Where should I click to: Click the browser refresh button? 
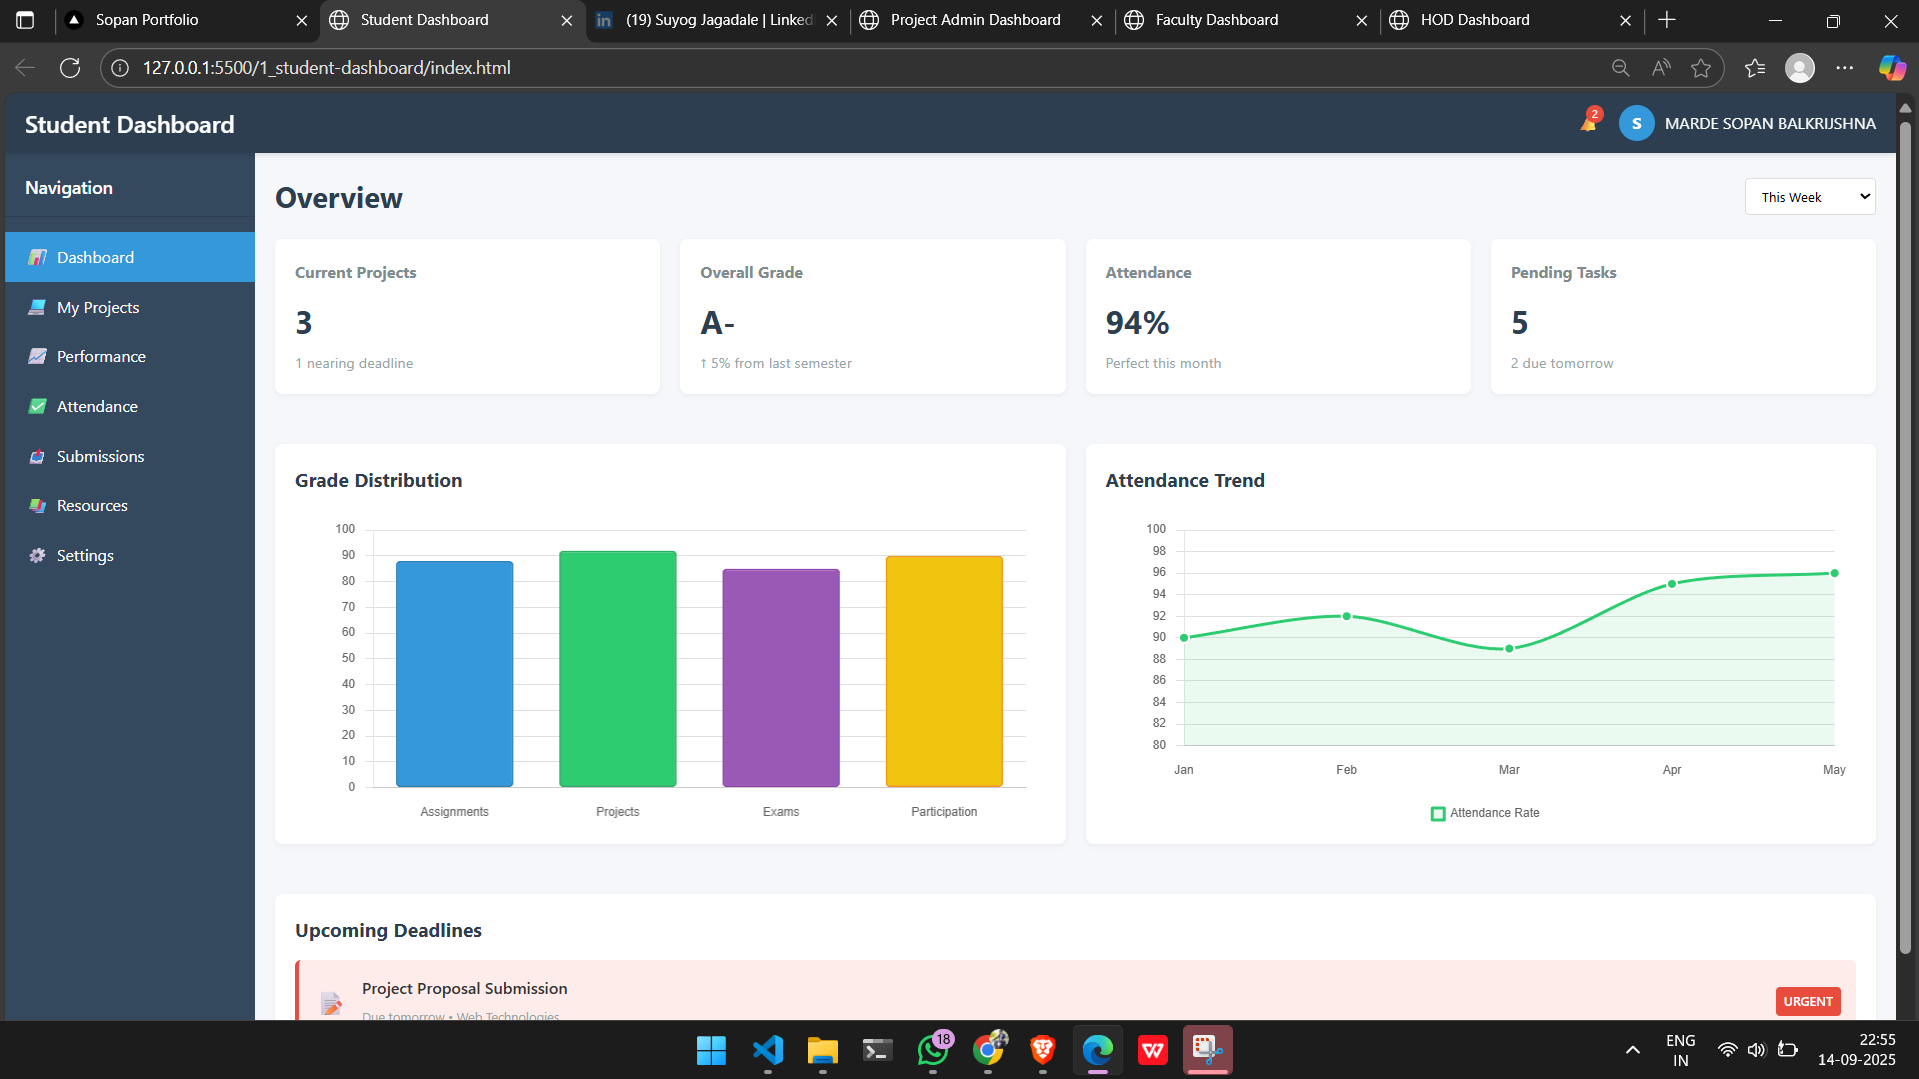pyautogui.click(x=70, y=68)
